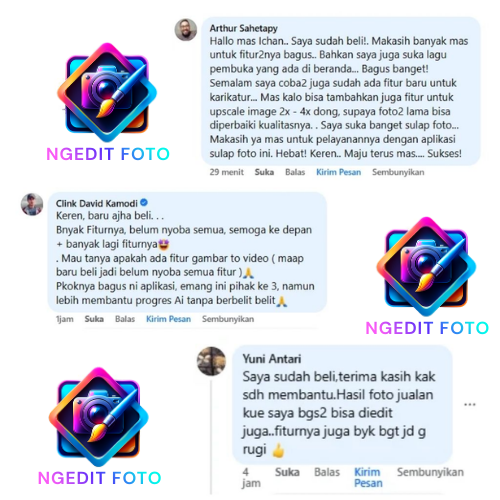The image size is (500, 500).
Task: Click the verified badge next to Clink David Kamodi
Action: (x=144, y=202)
